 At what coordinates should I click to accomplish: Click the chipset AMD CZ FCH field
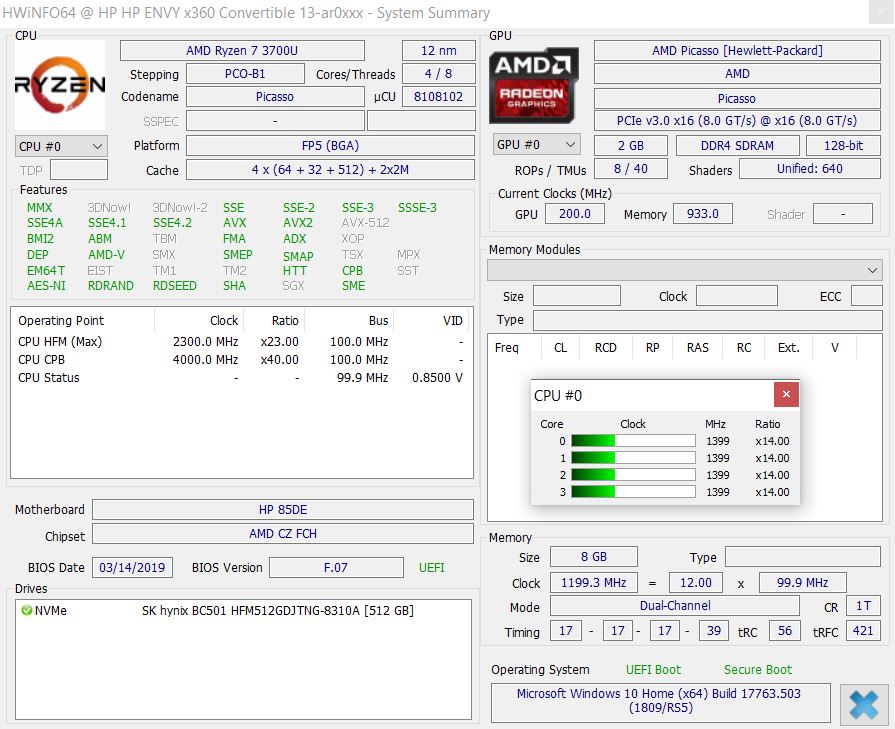tap(283, 533)
